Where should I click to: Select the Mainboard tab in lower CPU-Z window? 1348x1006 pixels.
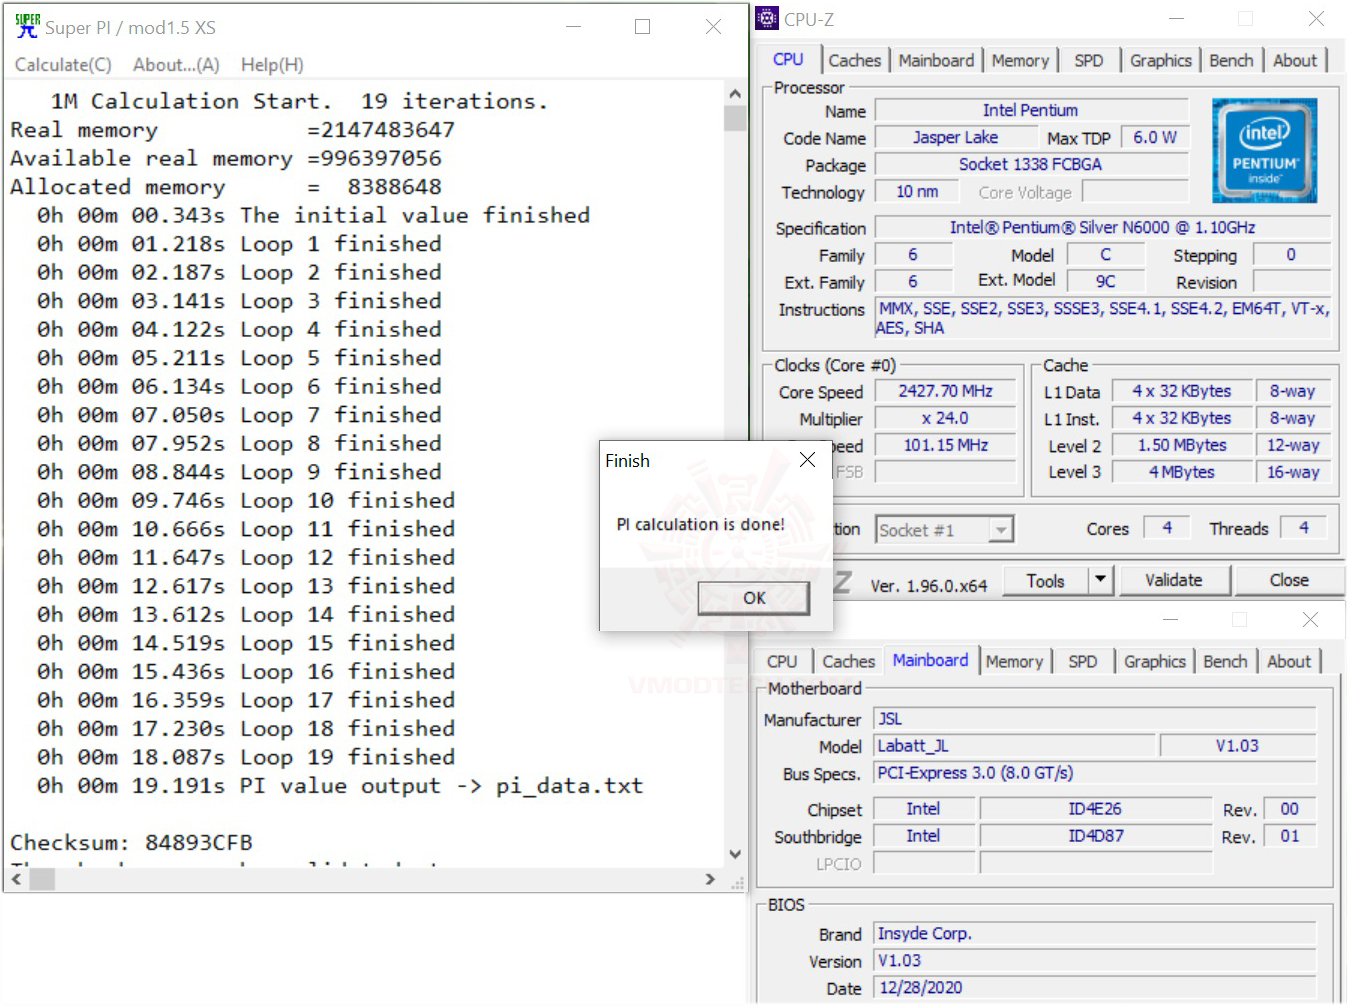point(930,660)
